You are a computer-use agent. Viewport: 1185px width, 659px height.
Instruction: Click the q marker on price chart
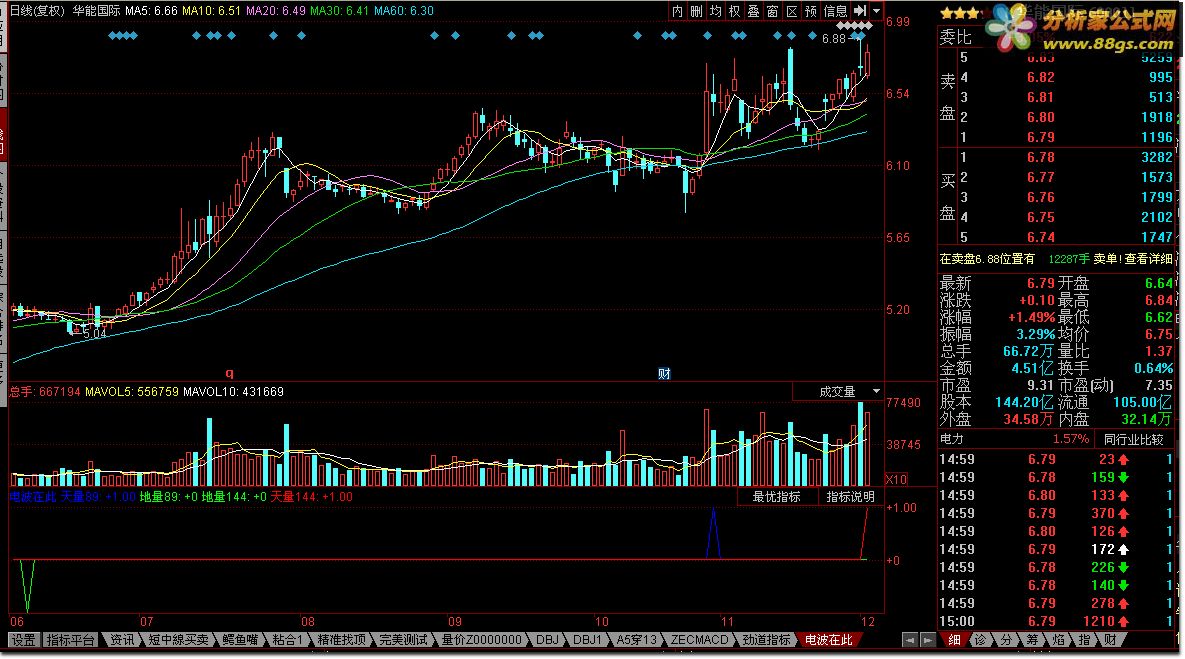click(229, 373)
